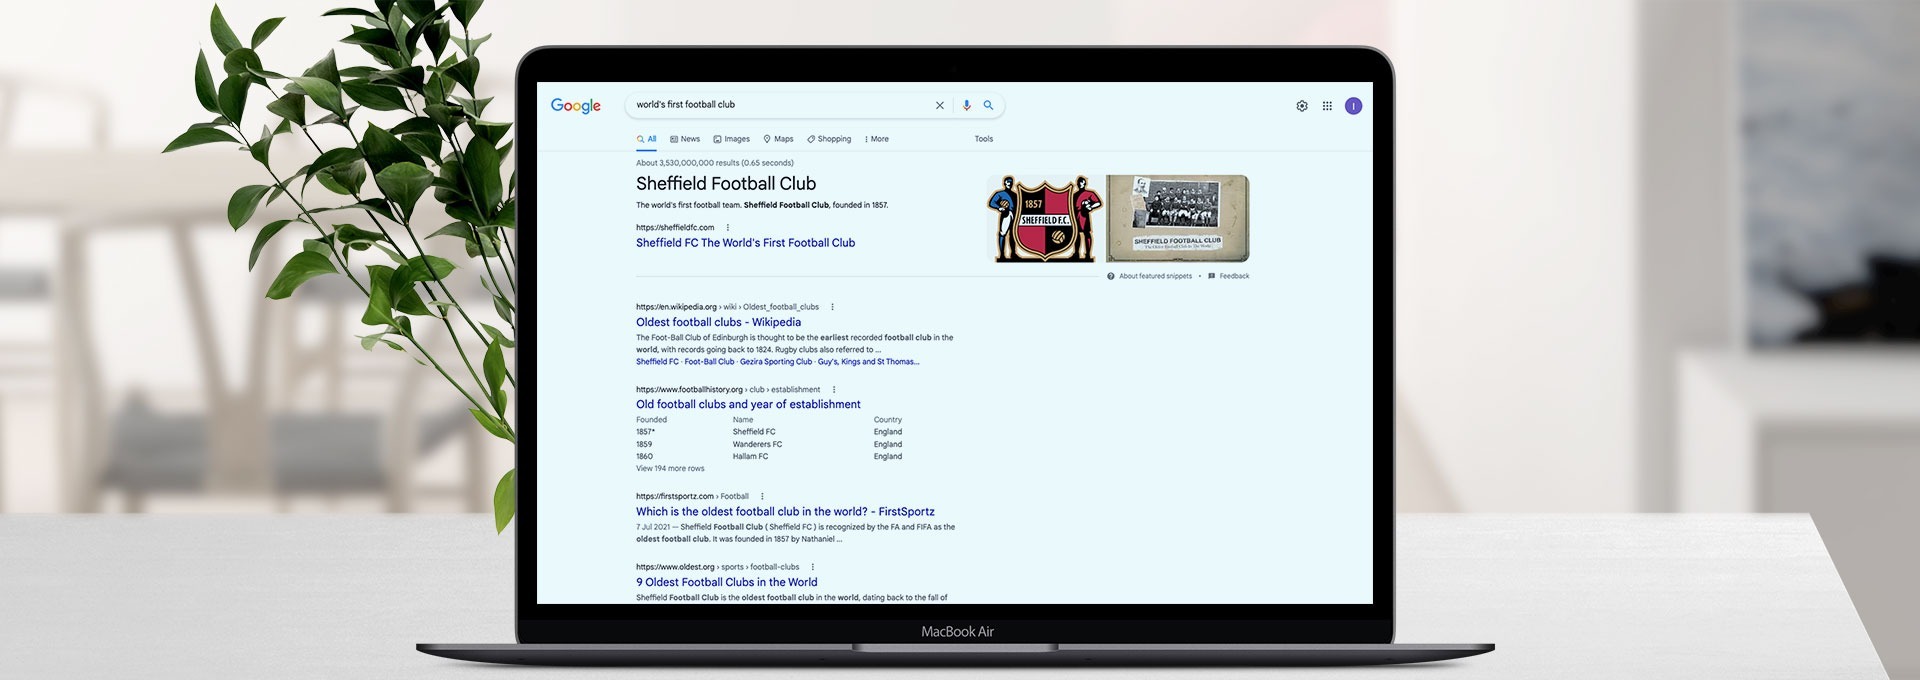Click the feedback flag icon
The width and height of the screenshot is (1920, 680).
[1212, 276]
